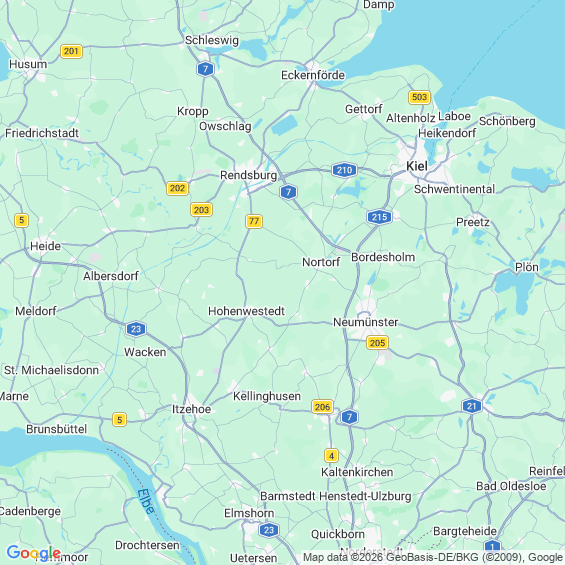Viewport: 565px width, 565px height.
Task: Click the Elbe river label
Action: pyautogui.click(x=146, y=501)
